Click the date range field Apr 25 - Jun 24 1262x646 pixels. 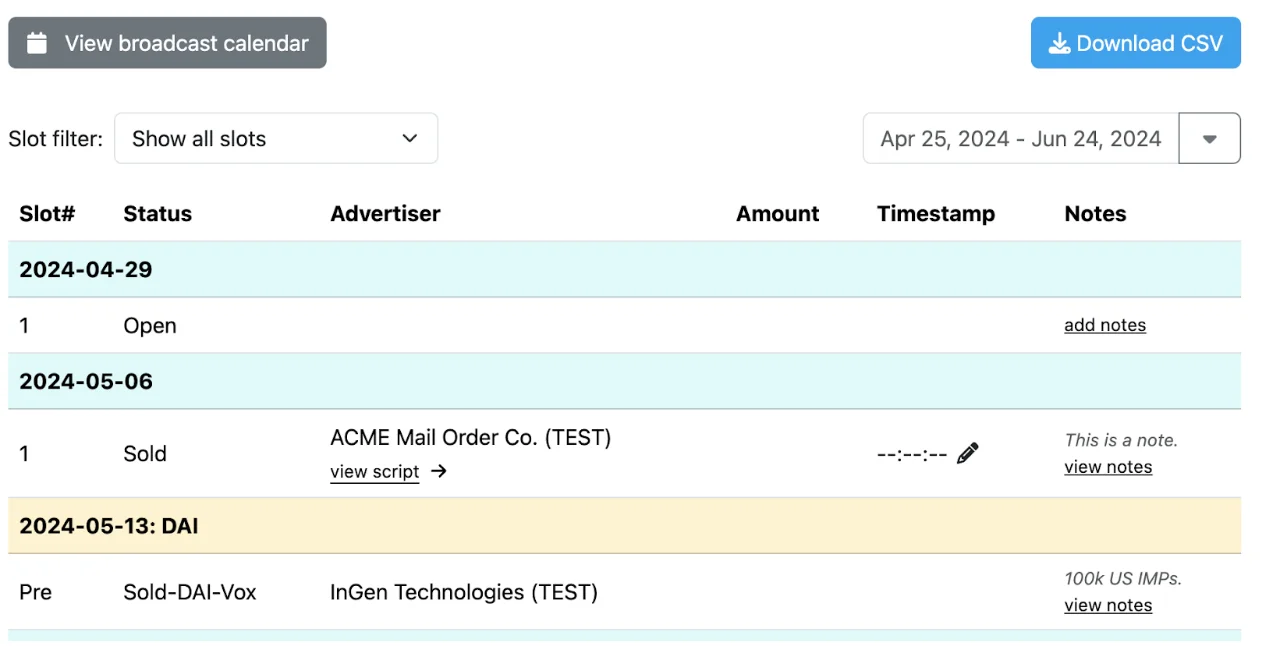(1021, 139)
